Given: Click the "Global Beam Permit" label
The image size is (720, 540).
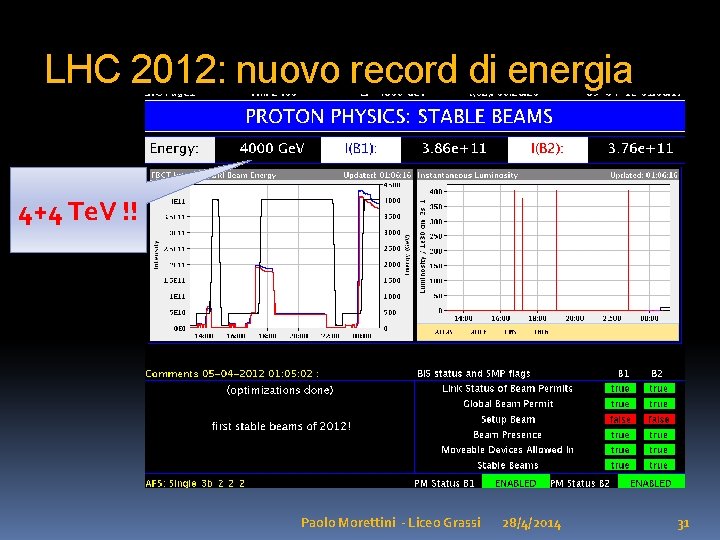Looking at the screenshot, I should tap(508, 404).
